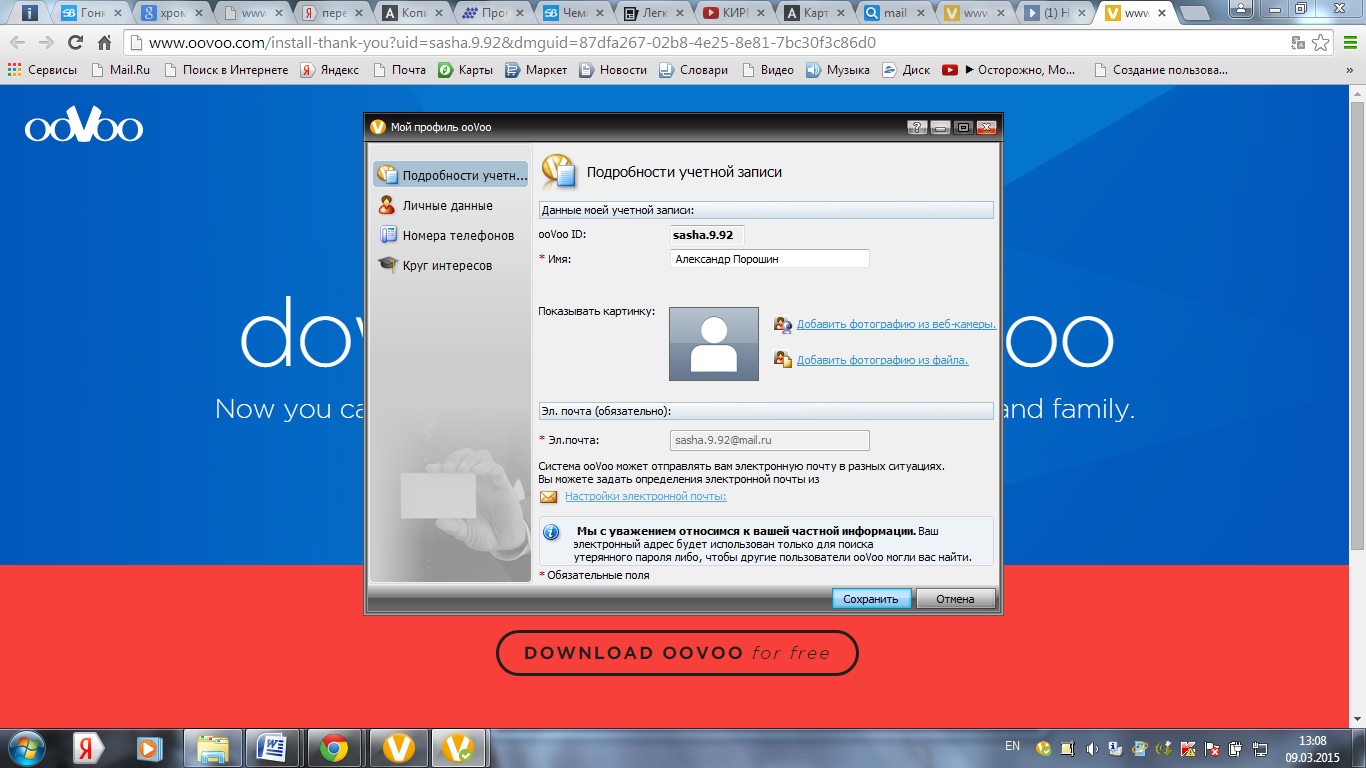Go to the browser home page icon
The image size is (1366, 768).
tap(104, 43)
